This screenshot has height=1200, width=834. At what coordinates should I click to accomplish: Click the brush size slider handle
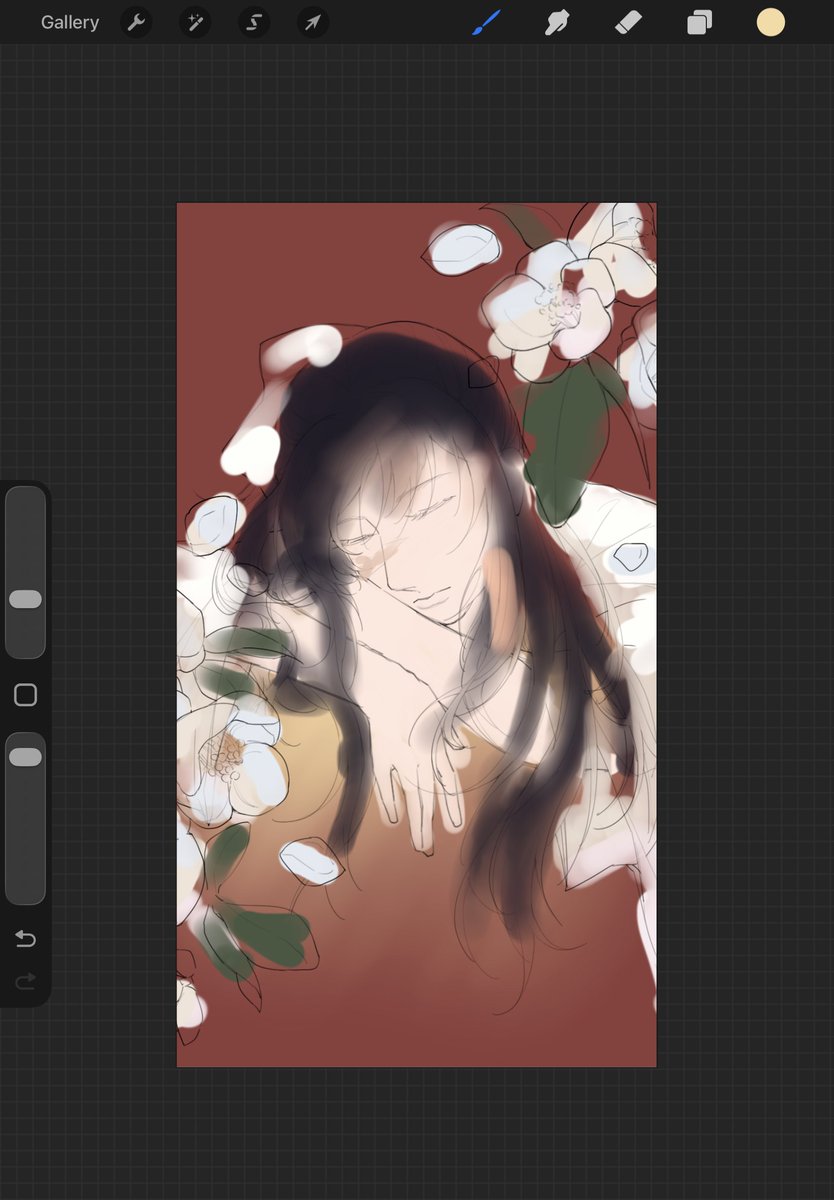25,599
